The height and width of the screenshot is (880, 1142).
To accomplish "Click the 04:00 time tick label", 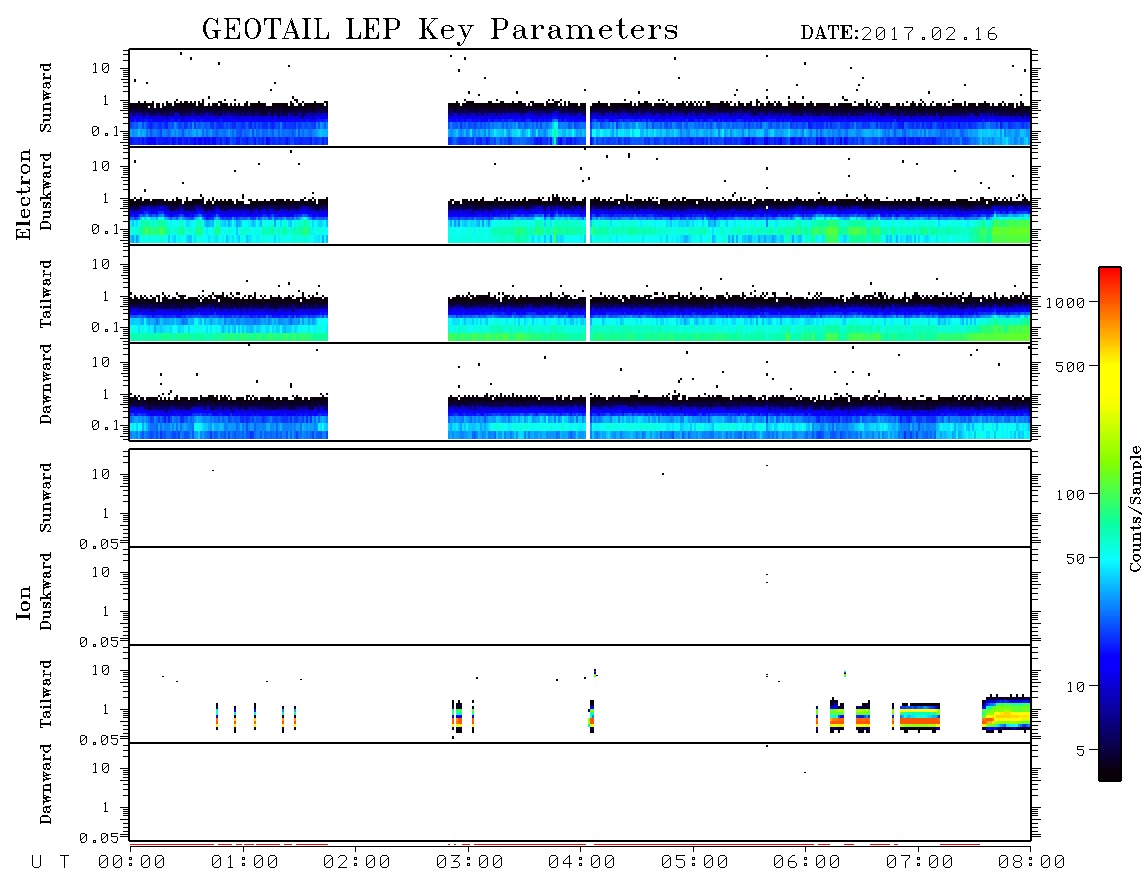I will click(582, 863).
